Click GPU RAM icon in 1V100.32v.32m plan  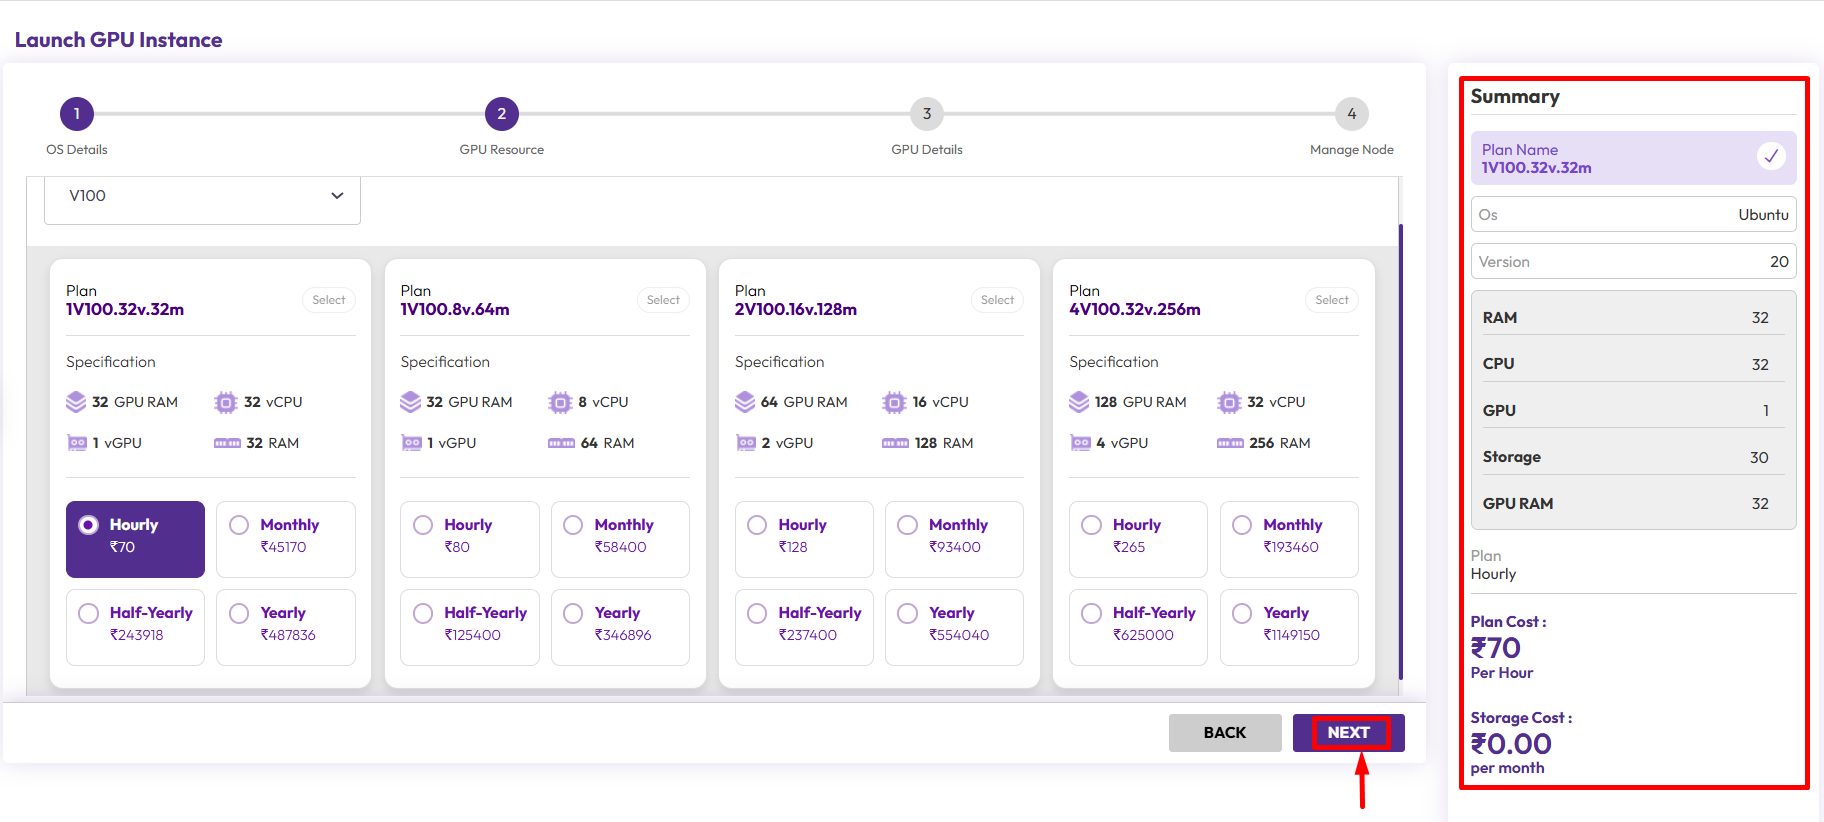pyautogui.click(x=76, y=402)
